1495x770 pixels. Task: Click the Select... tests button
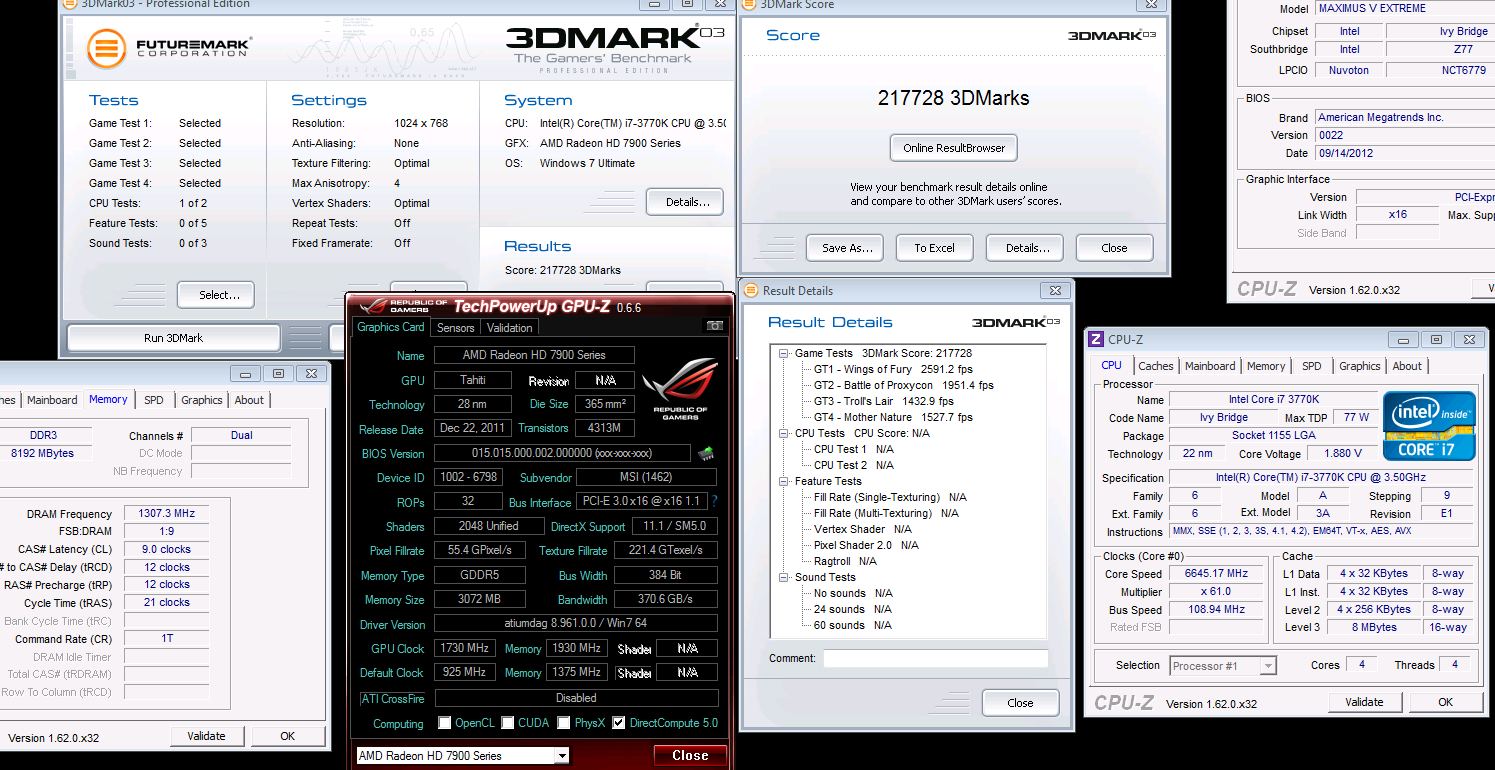pyautogui.click(x=216, y=295)
